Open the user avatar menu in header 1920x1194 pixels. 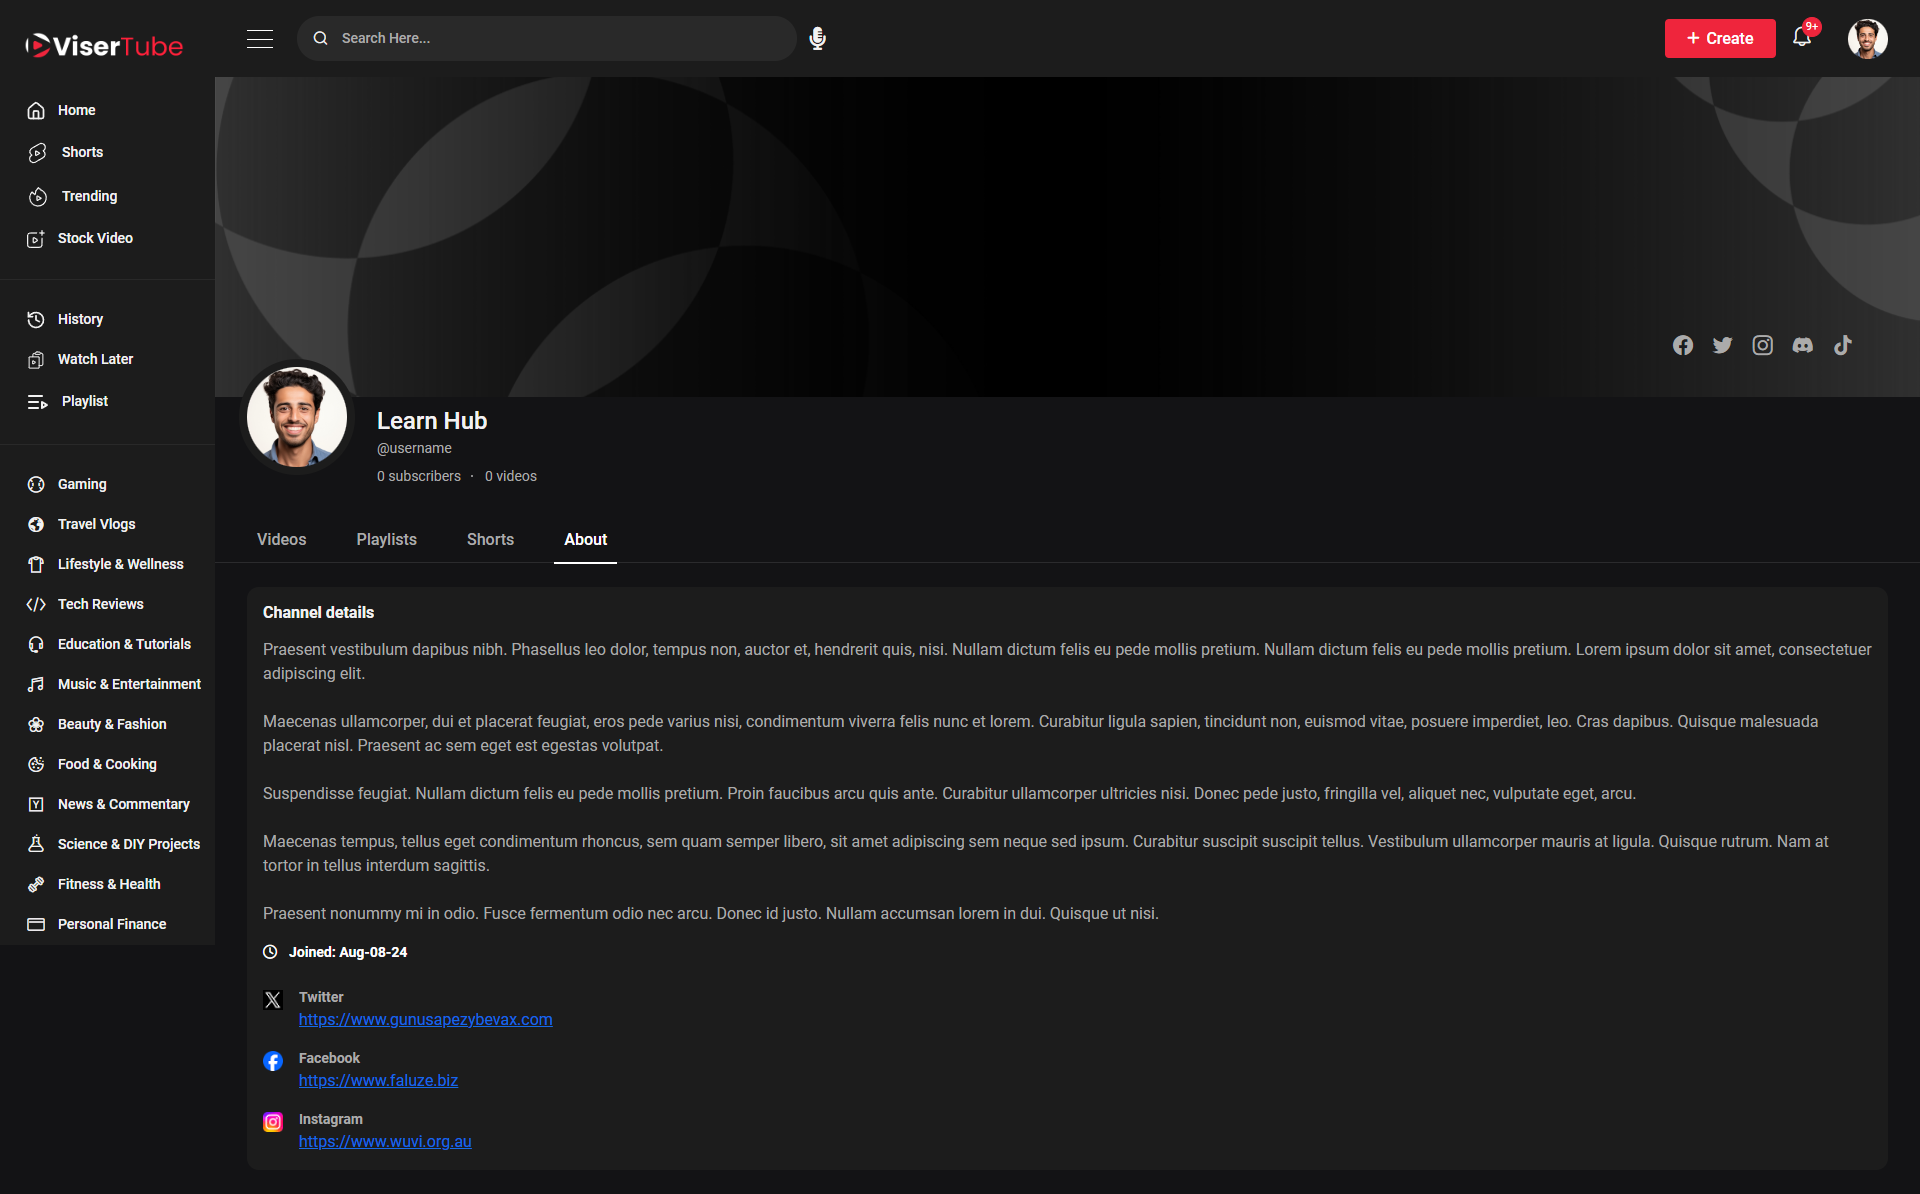pos(1866,38)
